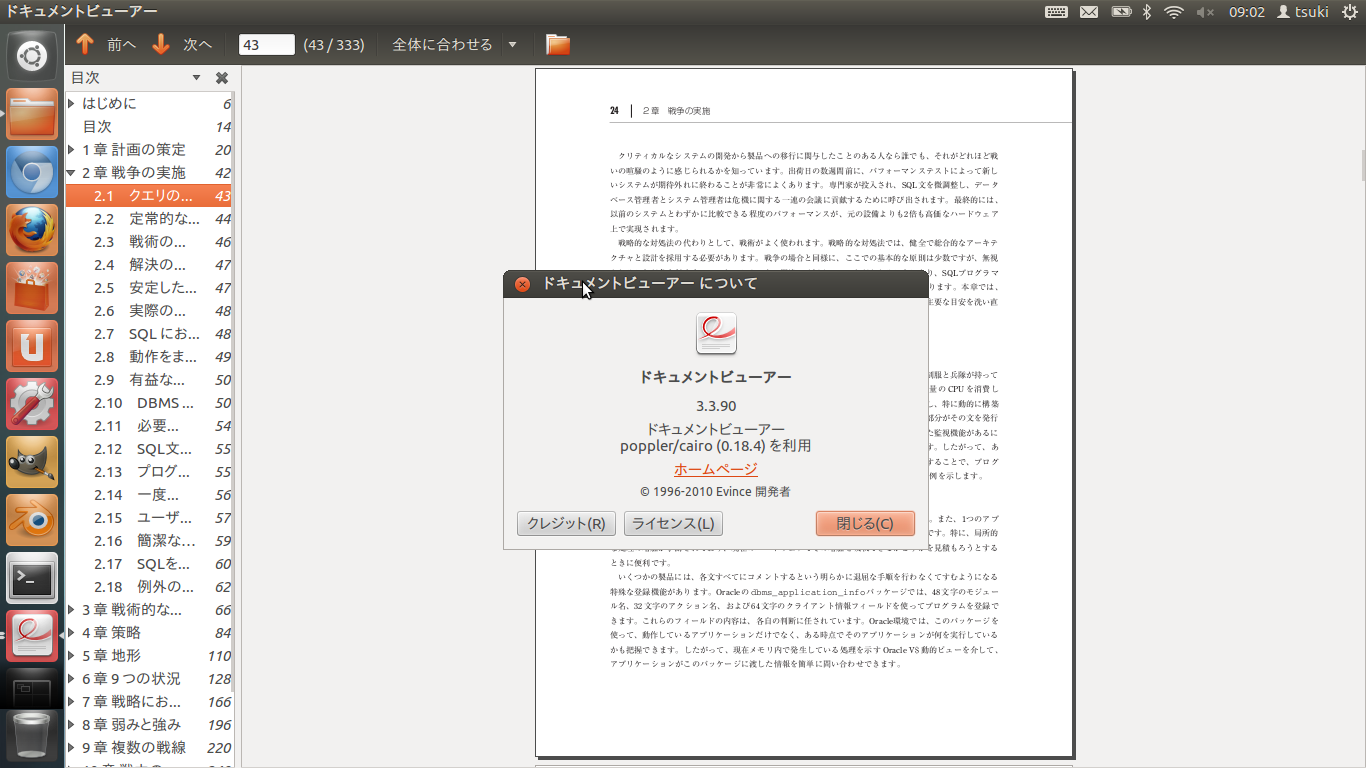The width and height of the screenshot is (1366, 768).
Task: Click the page number field showing 43
Action: click(x=267, y=44)
